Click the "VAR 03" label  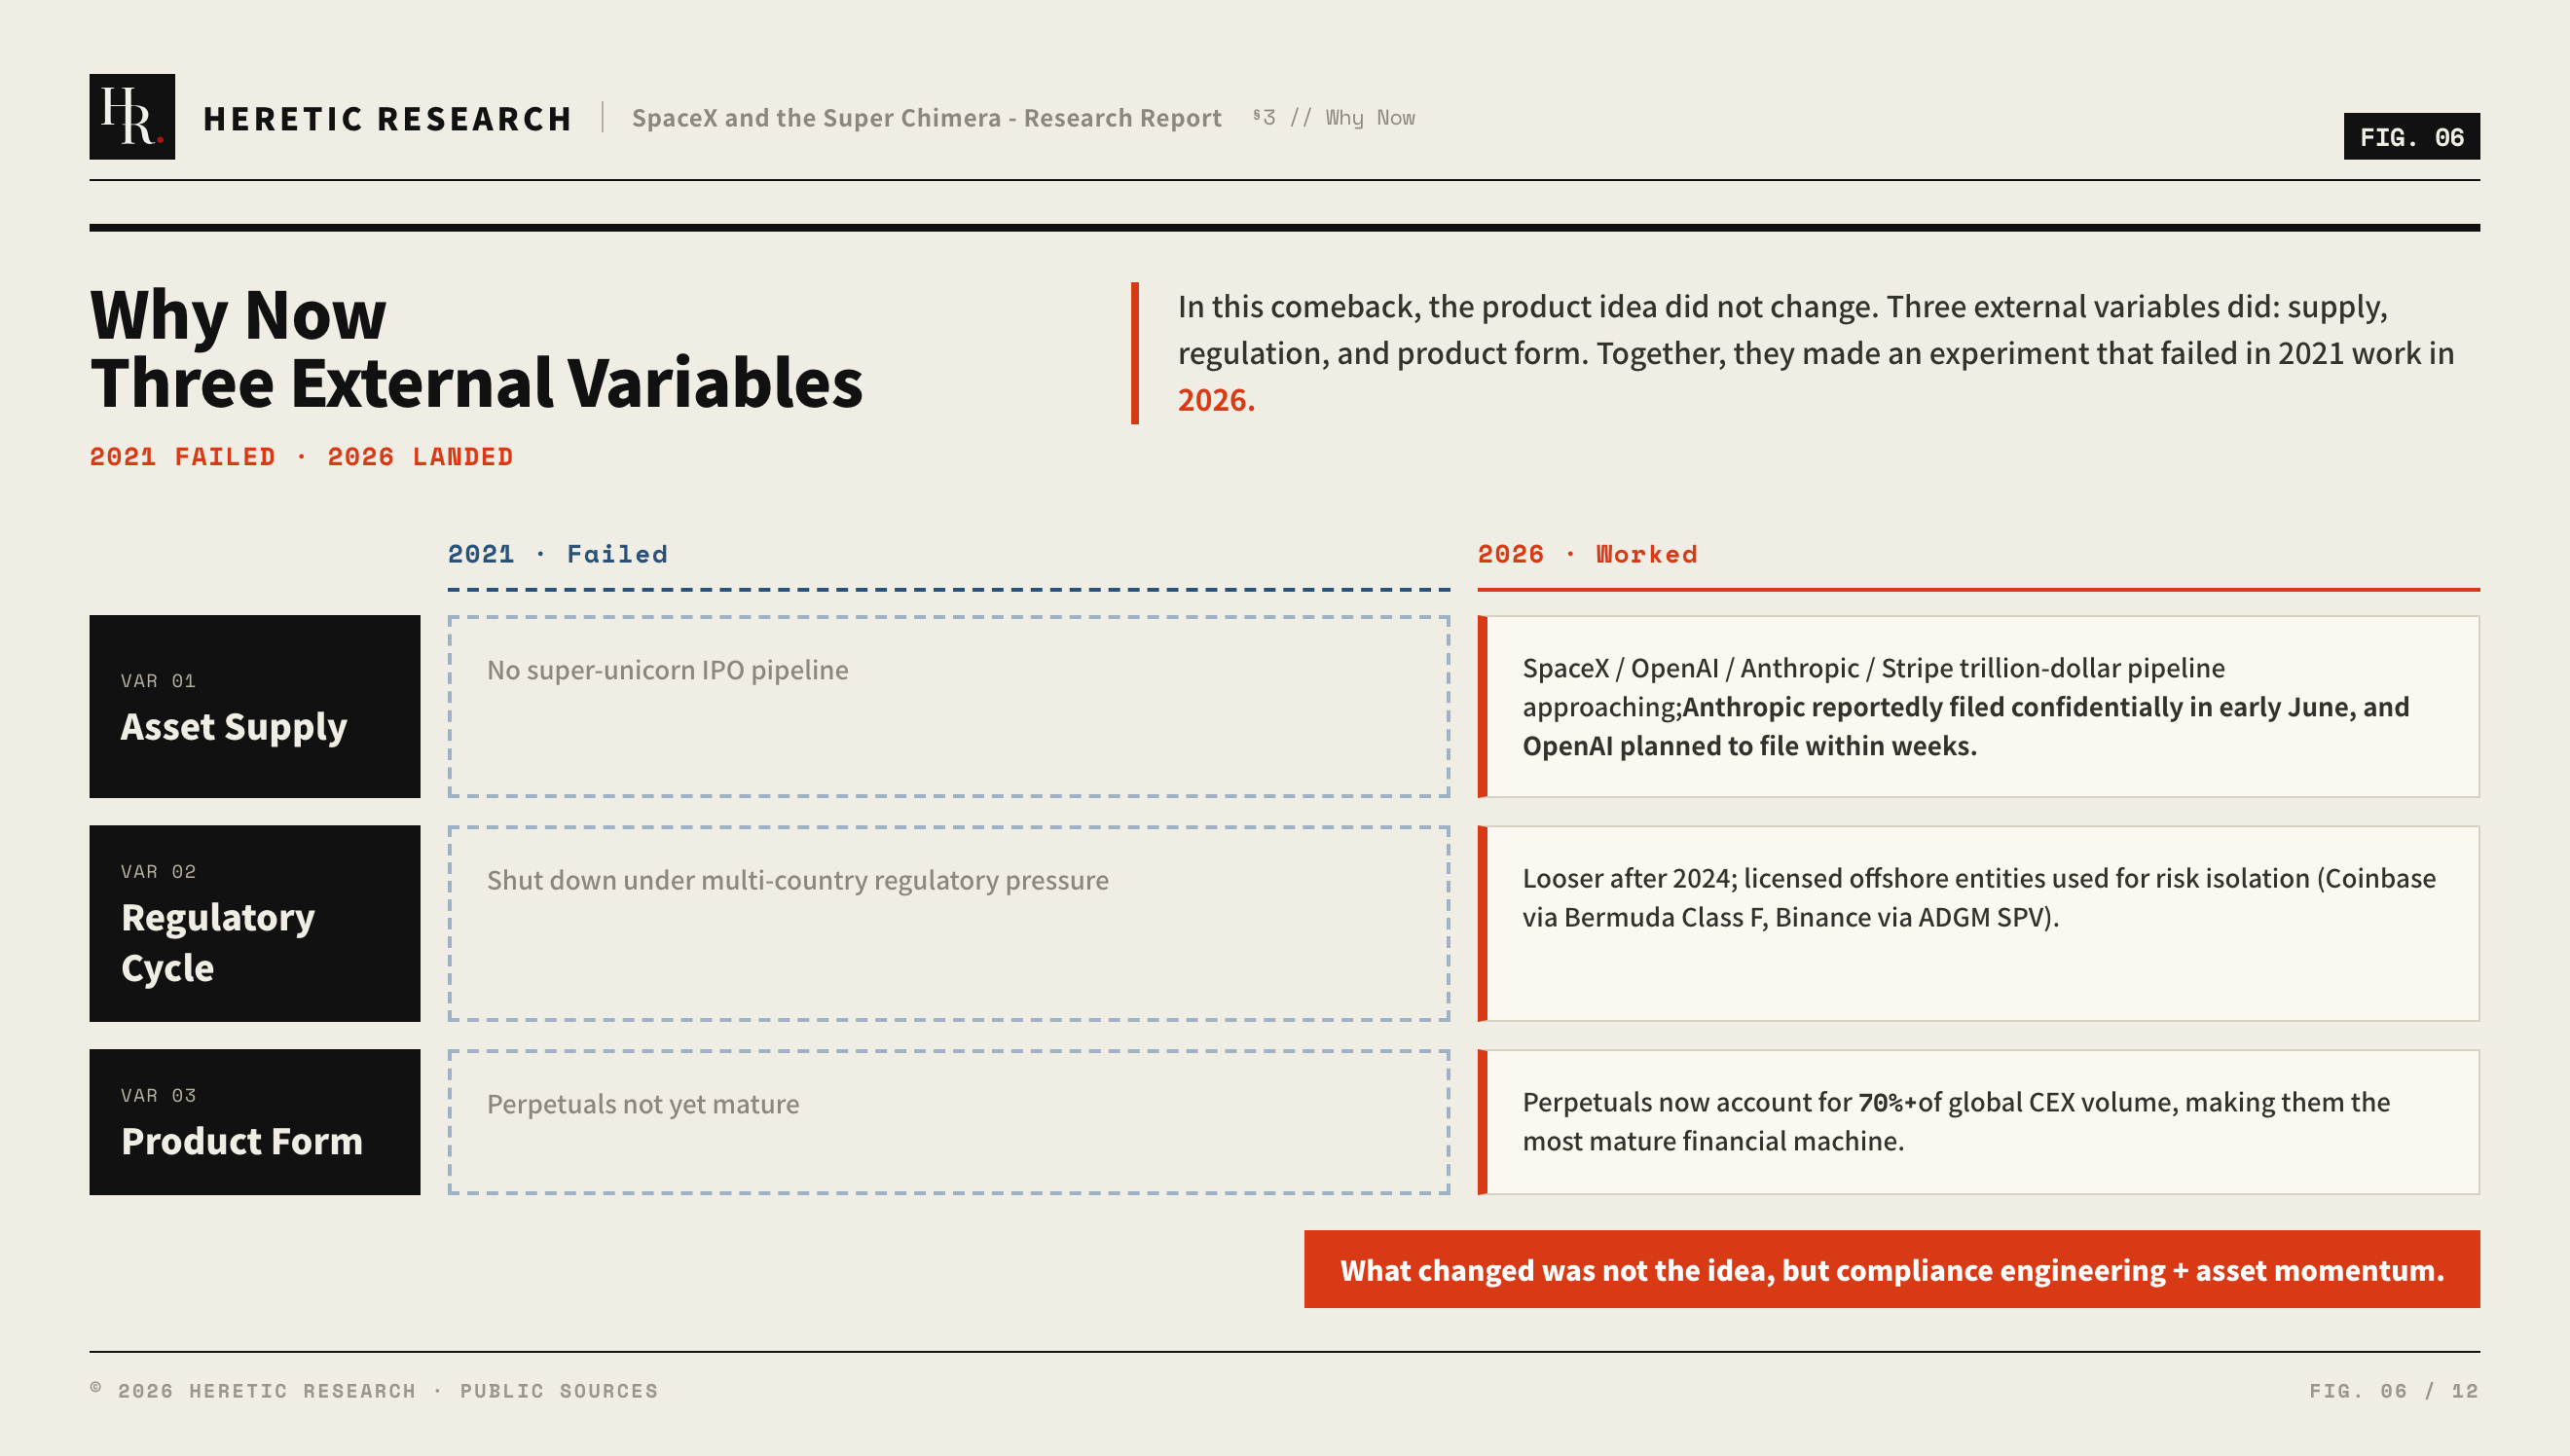[x=158, y=1096]
